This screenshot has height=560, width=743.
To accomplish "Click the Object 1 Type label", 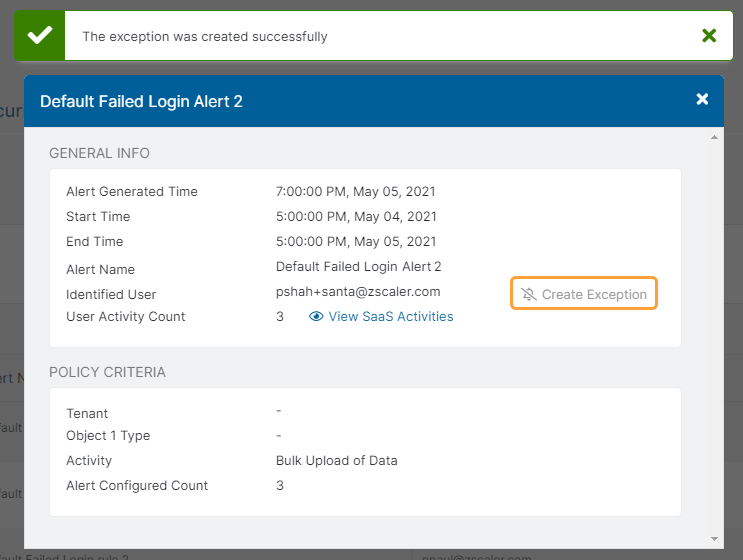I will (108, 436).
